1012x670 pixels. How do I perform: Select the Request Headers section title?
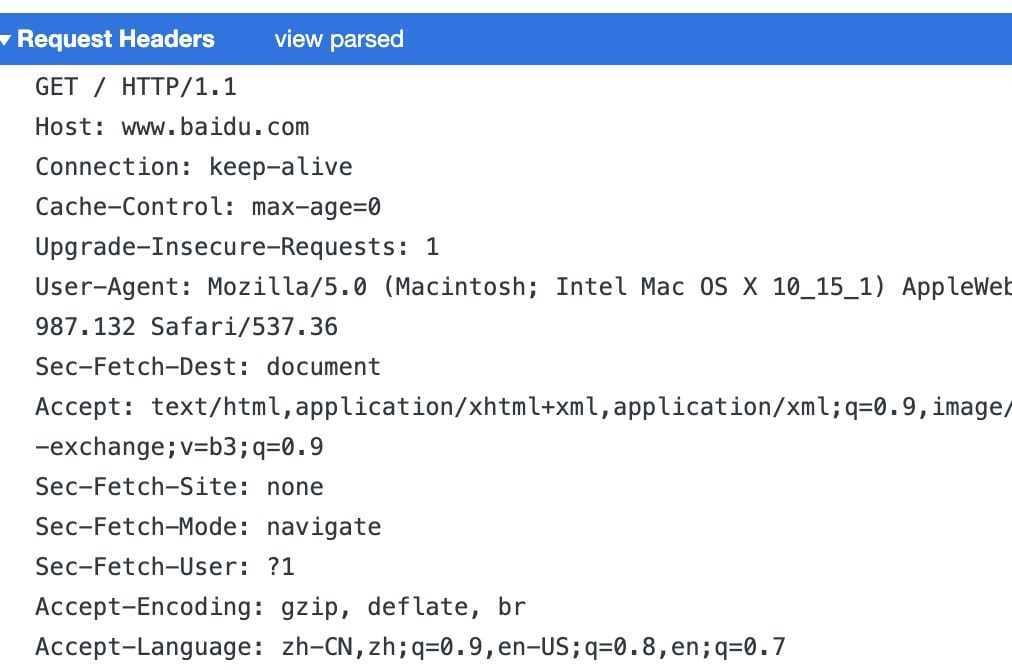[116, 39]
